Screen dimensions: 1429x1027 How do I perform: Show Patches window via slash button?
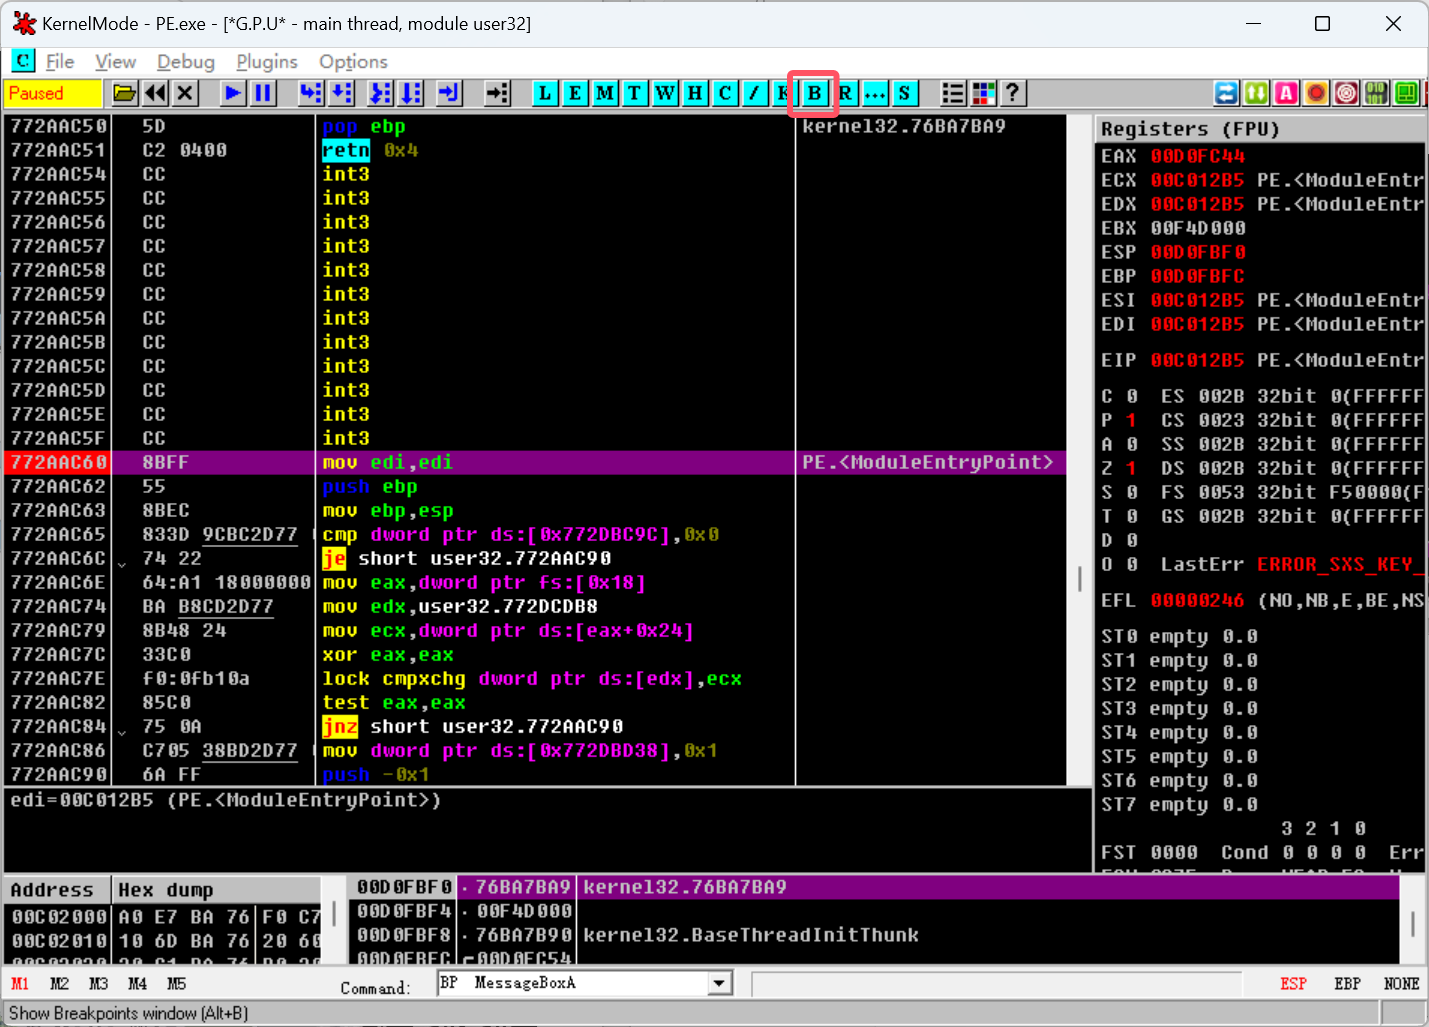(x=755, y=93)
